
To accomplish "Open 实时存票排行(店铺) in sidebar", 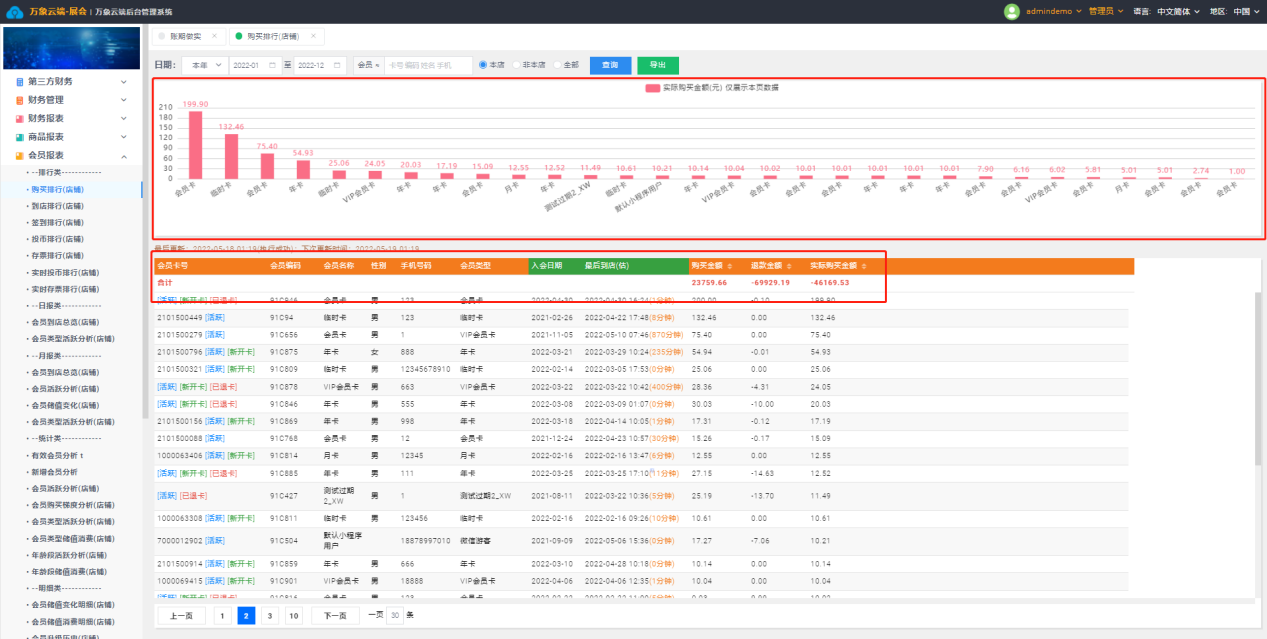I will (x=65, y=289).
